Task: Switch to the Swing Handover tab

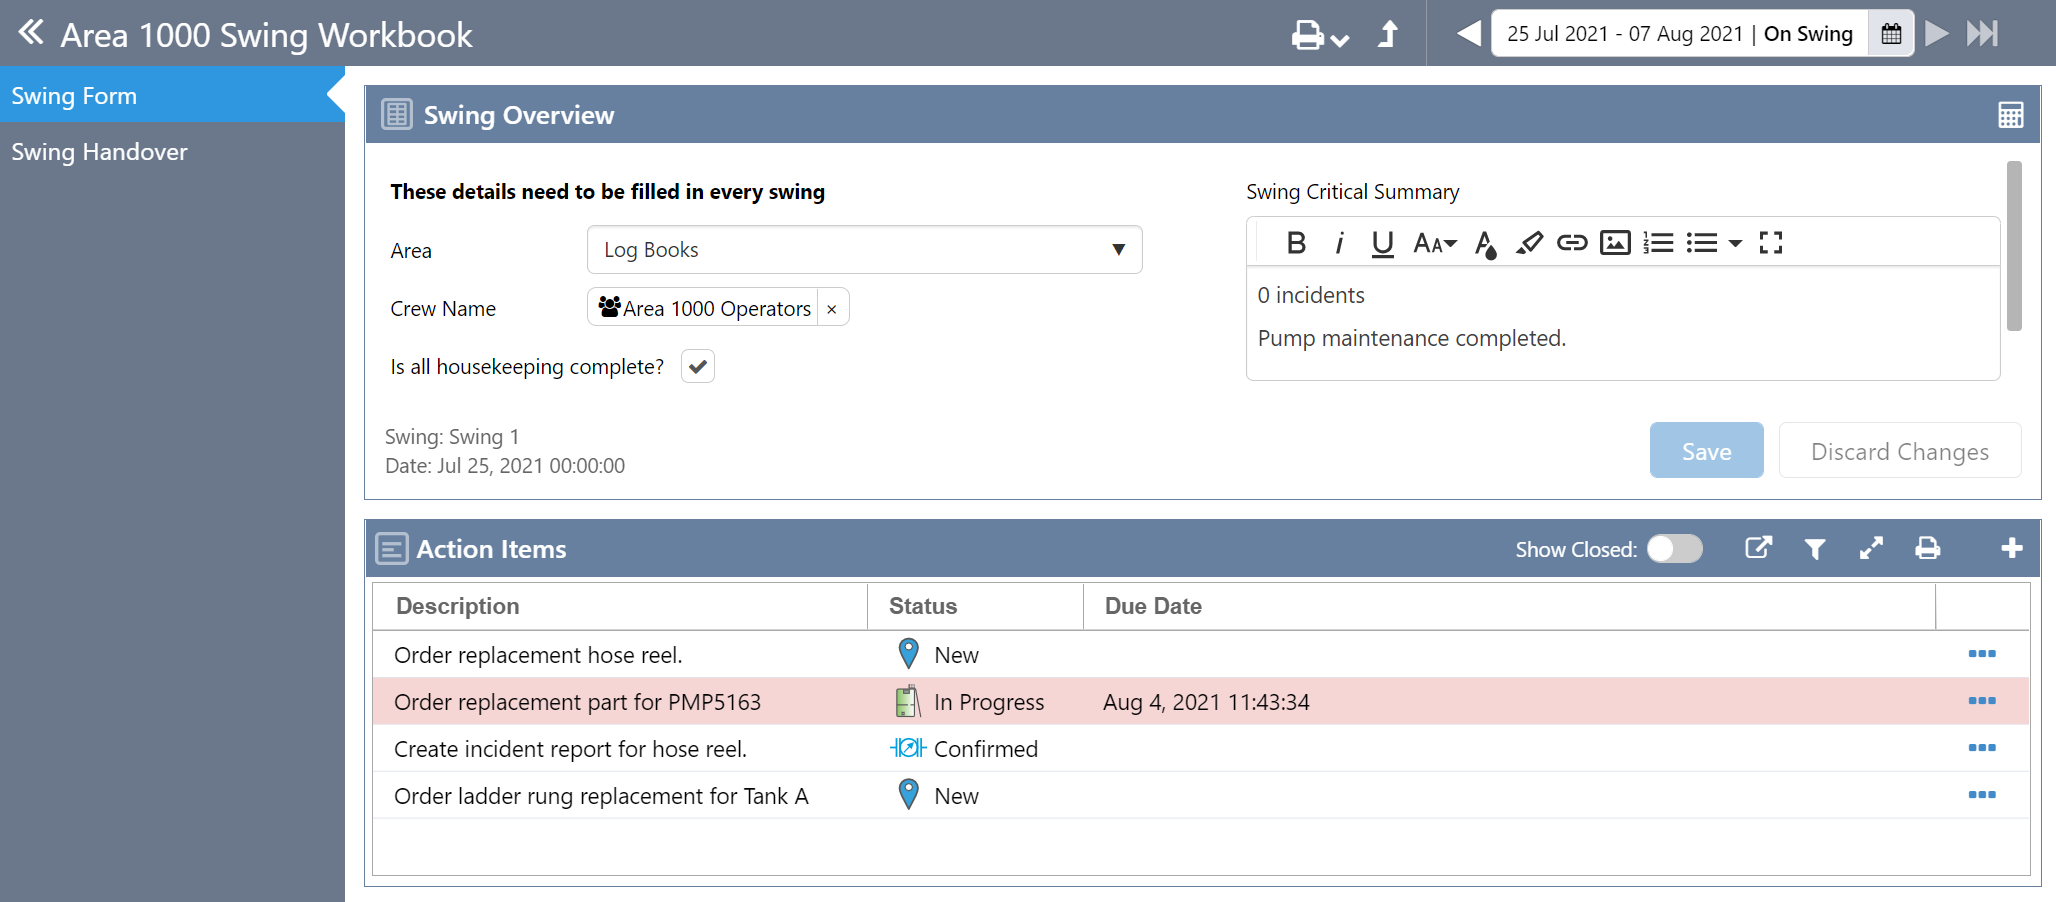Action: coord(99,152)
